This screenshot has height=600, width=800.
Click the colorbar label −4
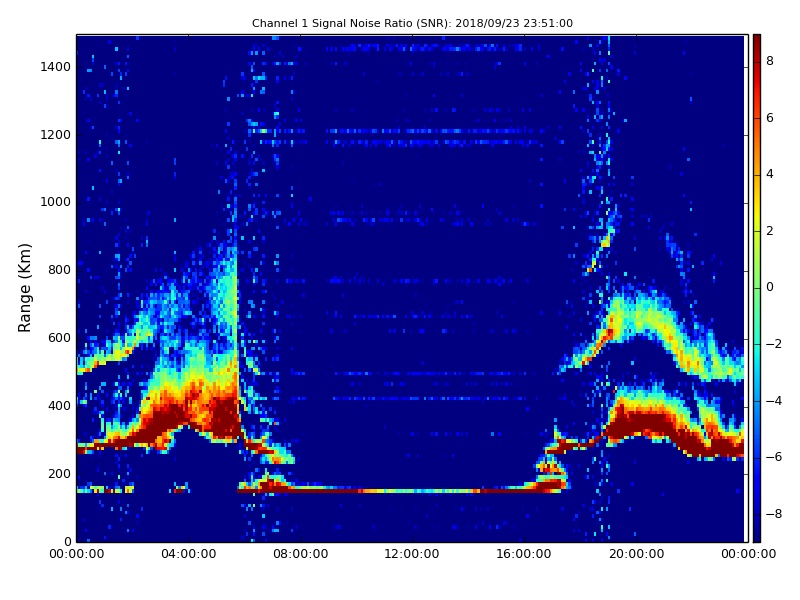point(773,401)
